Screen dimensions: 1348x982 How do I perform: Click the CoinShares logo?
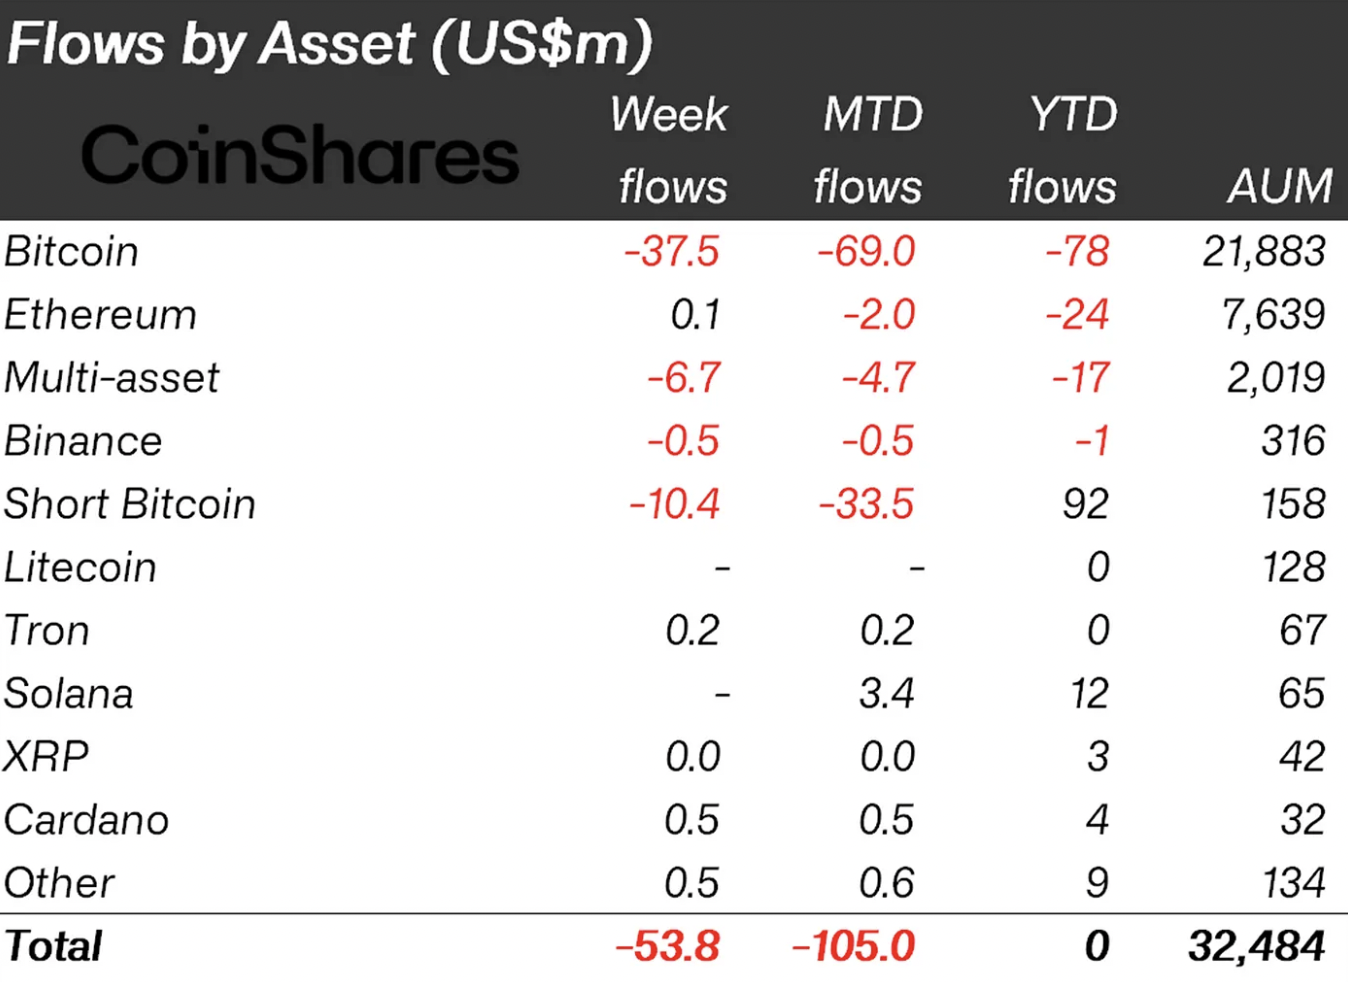300,155
